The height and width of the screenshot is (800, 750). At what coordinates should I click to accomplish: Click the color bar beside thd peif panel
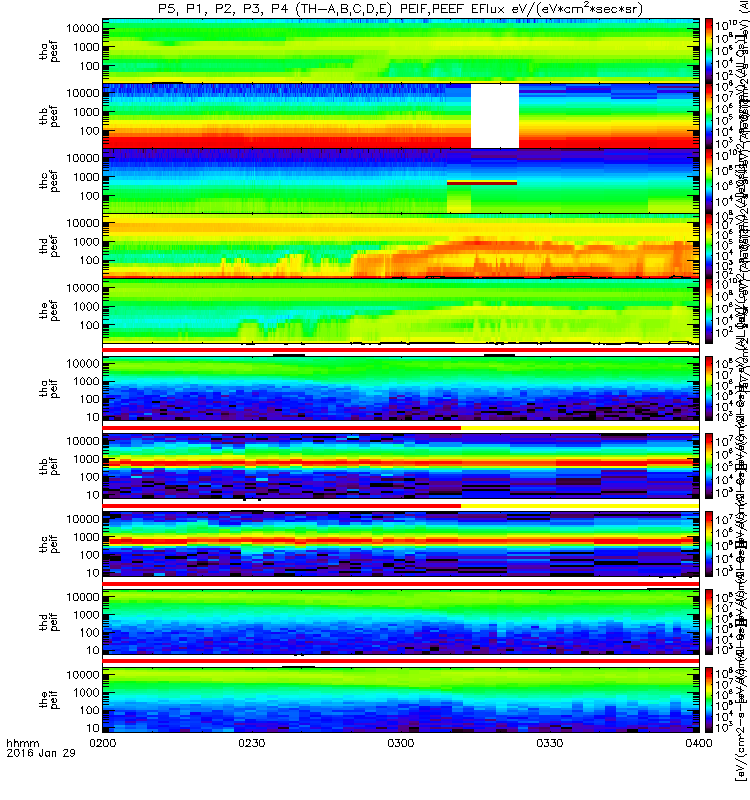709,621
